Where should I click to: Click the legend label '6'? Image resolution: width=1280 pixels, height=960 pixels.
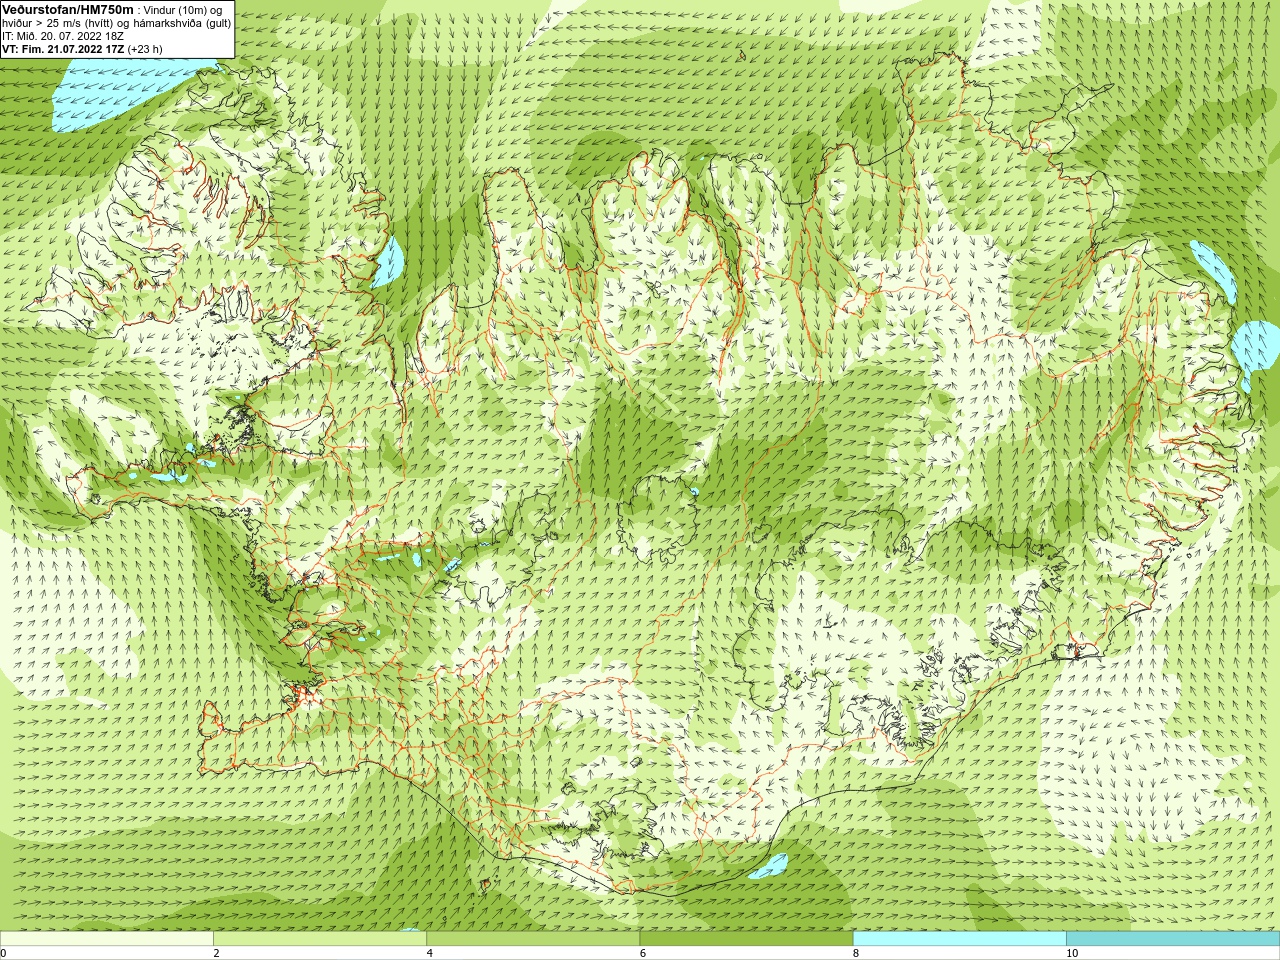643,953
